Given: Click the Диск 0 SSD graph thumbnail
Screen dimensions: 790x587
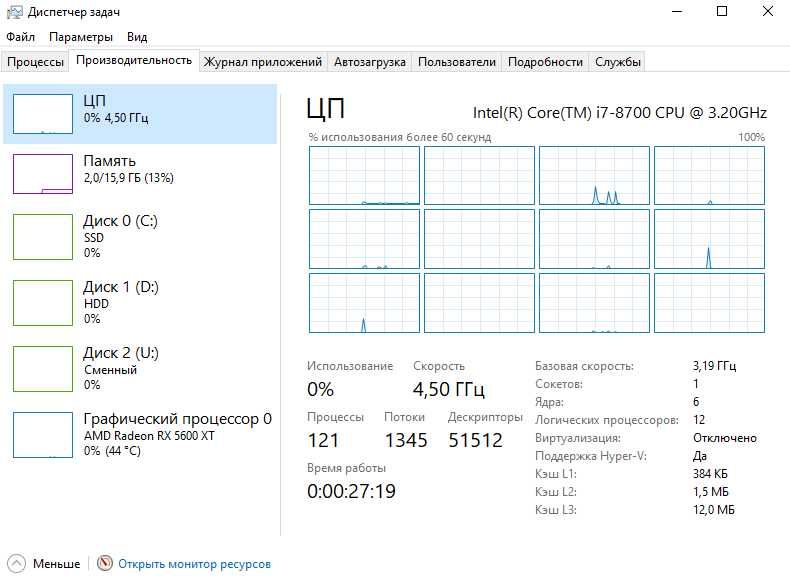Looking at the screenshot, I should pos(43,237).
